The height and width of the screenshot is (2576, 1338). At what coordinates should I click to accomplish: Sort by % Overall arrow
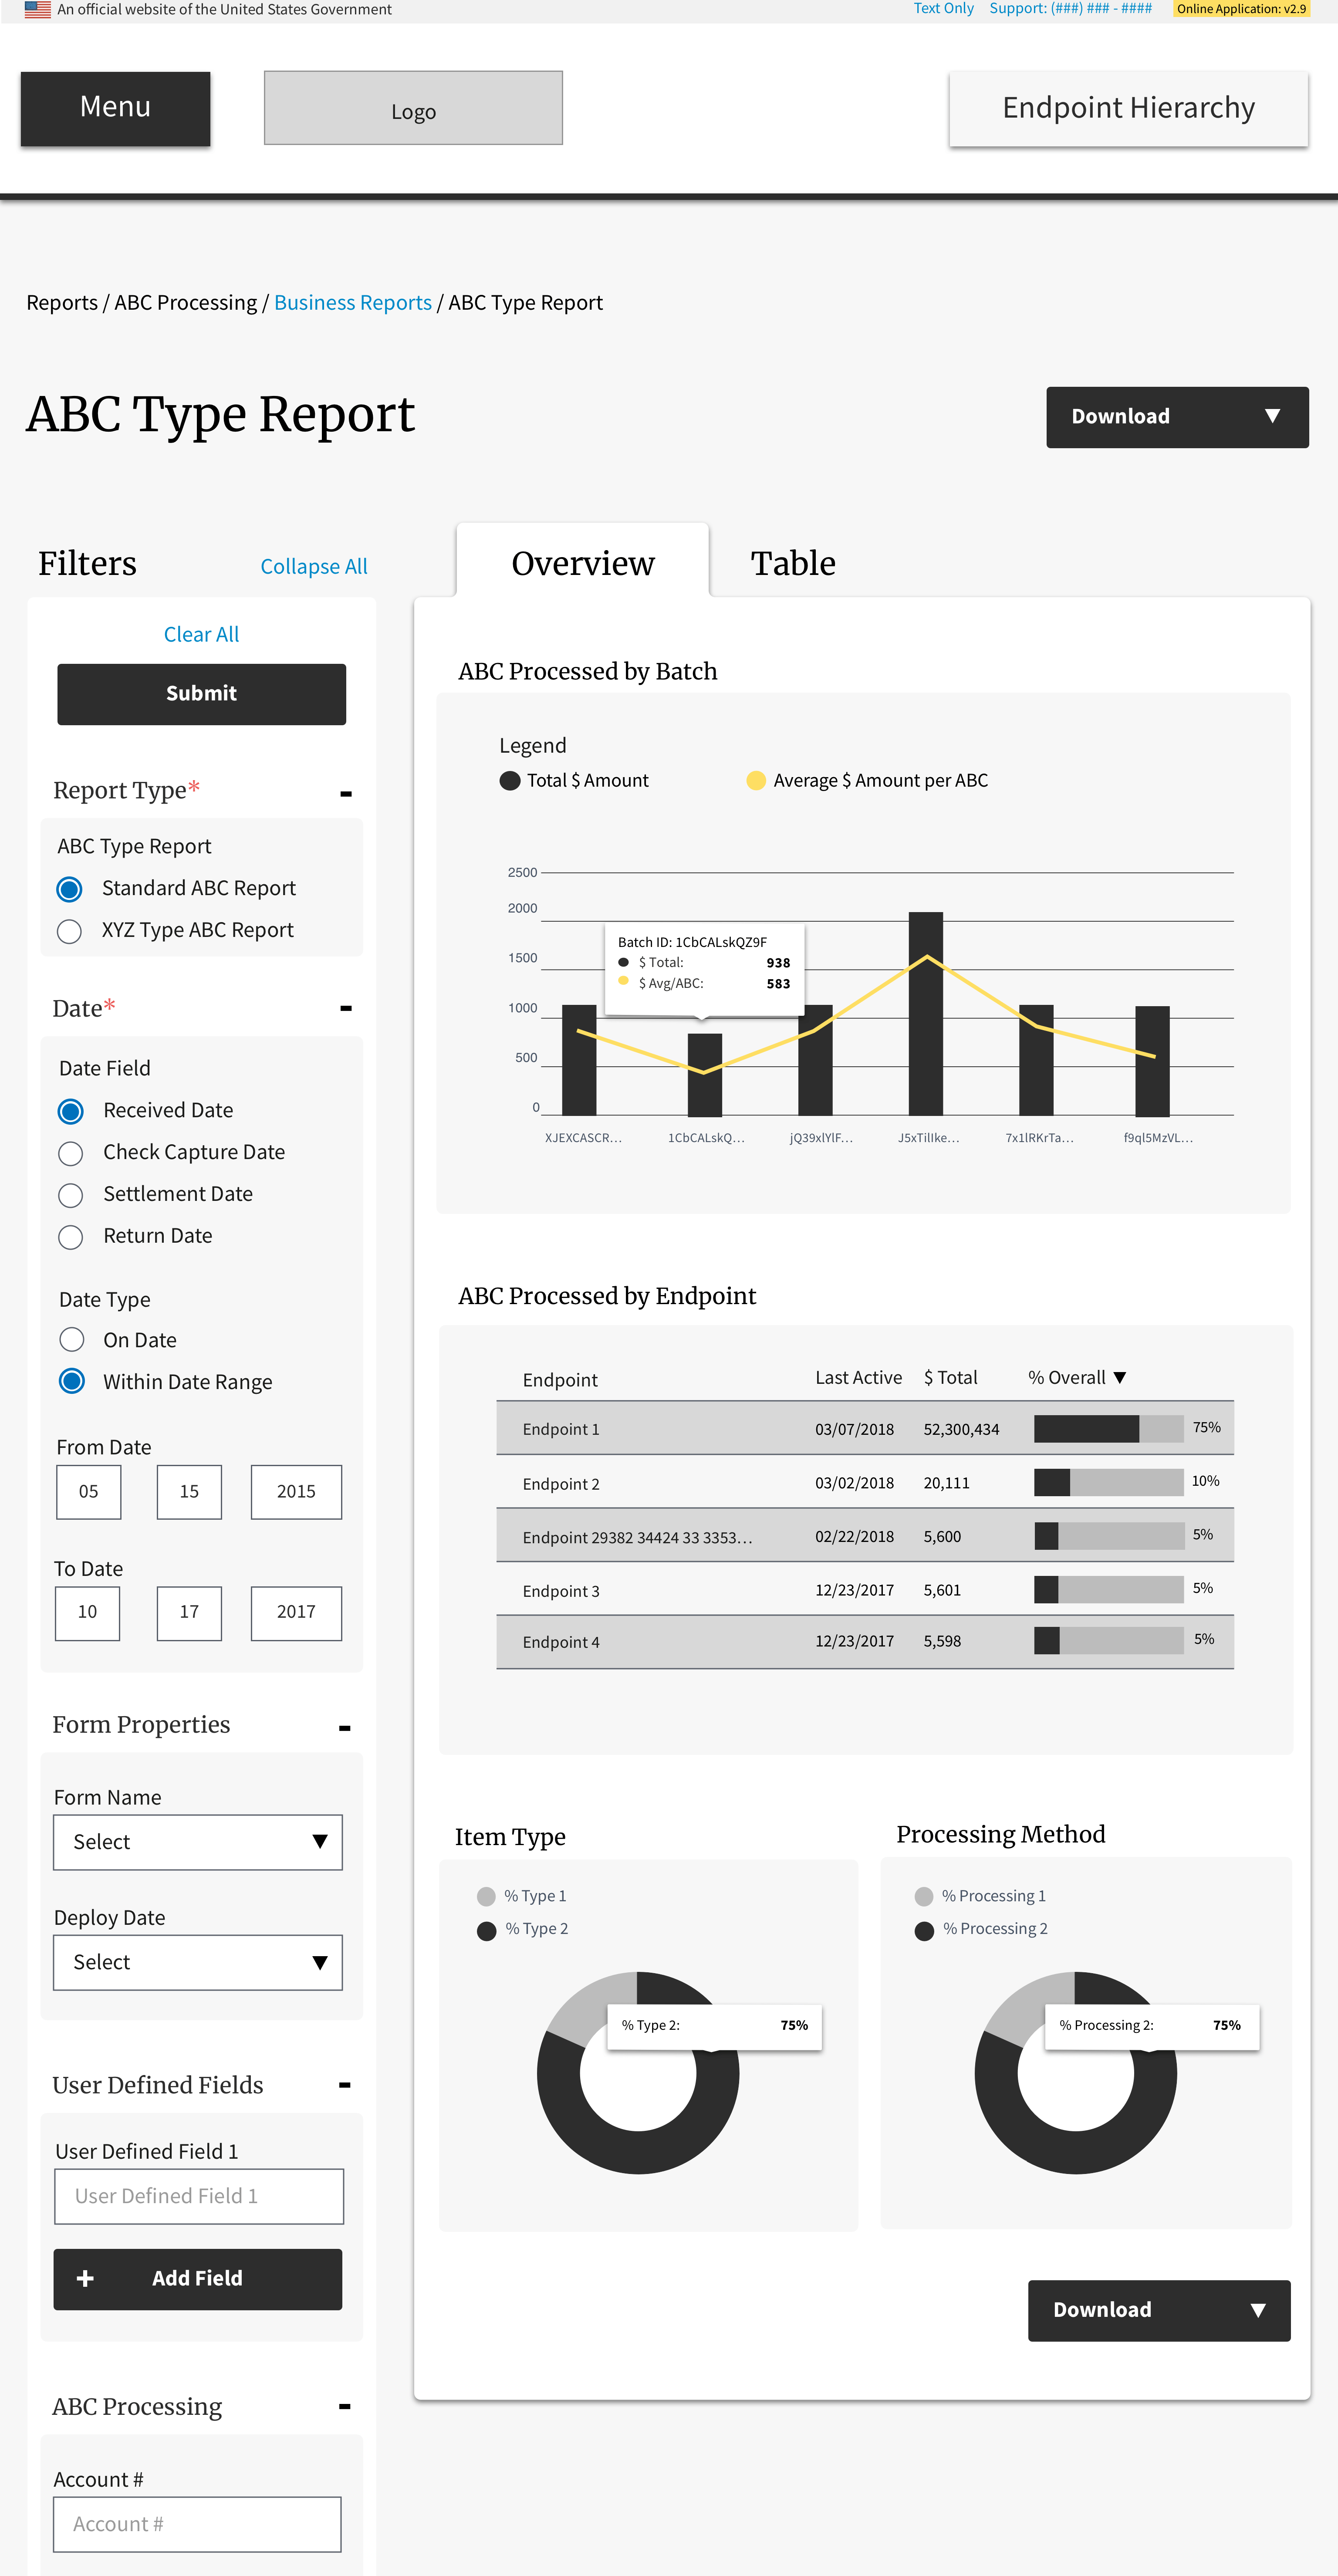1120,1378
